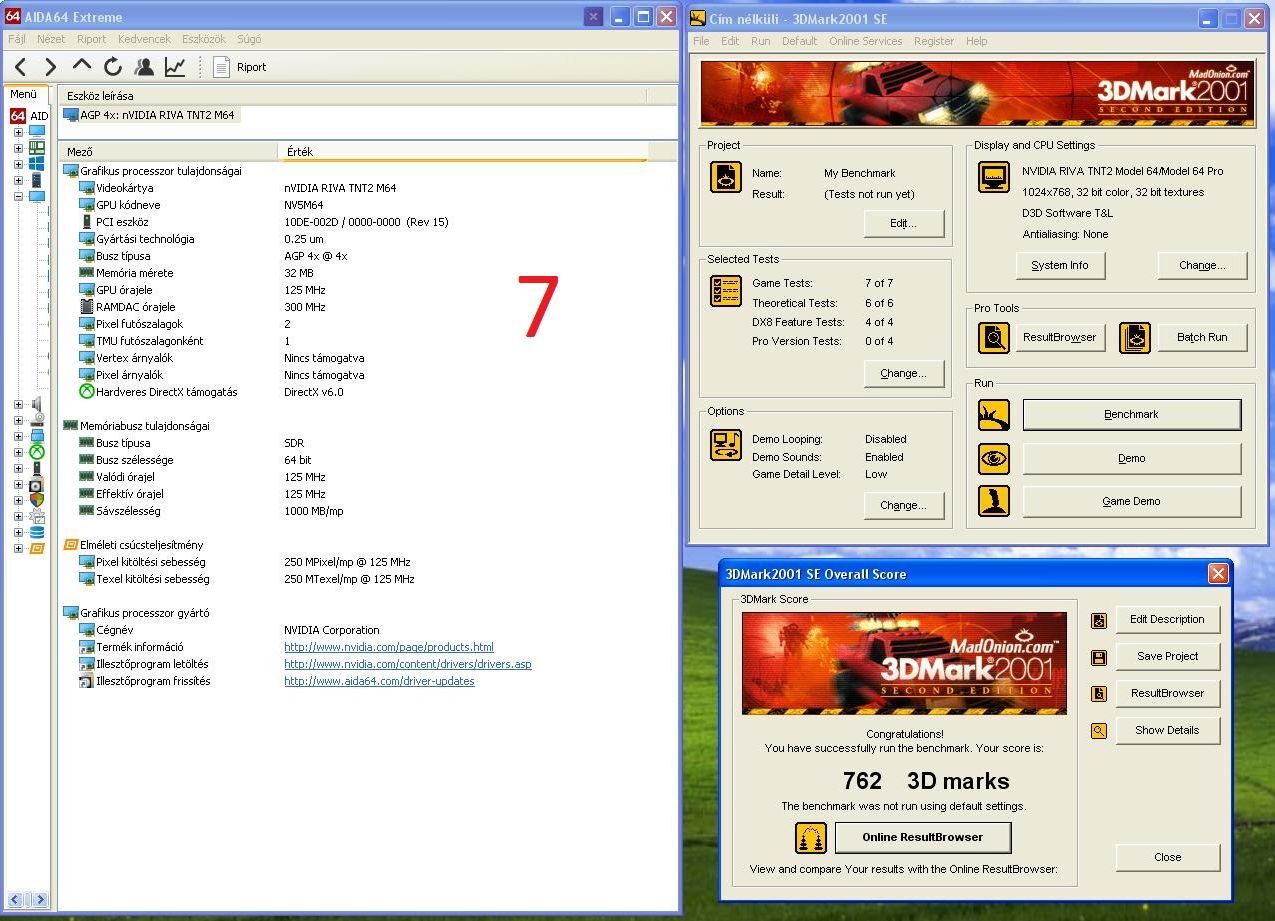
Task: Open the nvidia.com products.html link
Action: (x=389, y=647)
